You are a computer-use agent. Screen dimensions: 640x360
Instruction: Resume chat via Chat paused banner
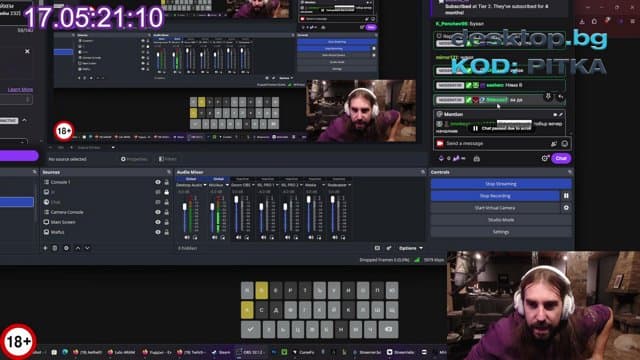pyautogui.click(x=502, y=128)
